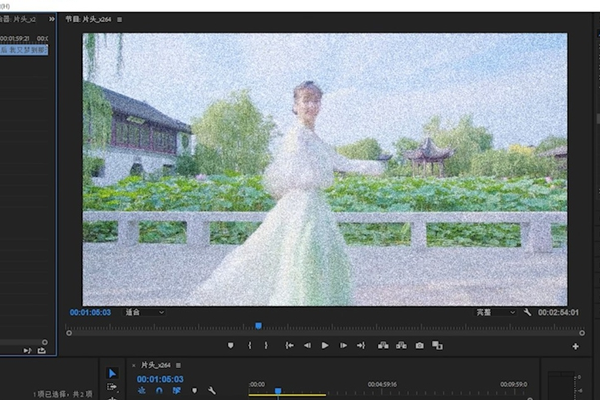600x400 pixels.
Task: Go to Out point in Program monitor
Action: point(361,346)
